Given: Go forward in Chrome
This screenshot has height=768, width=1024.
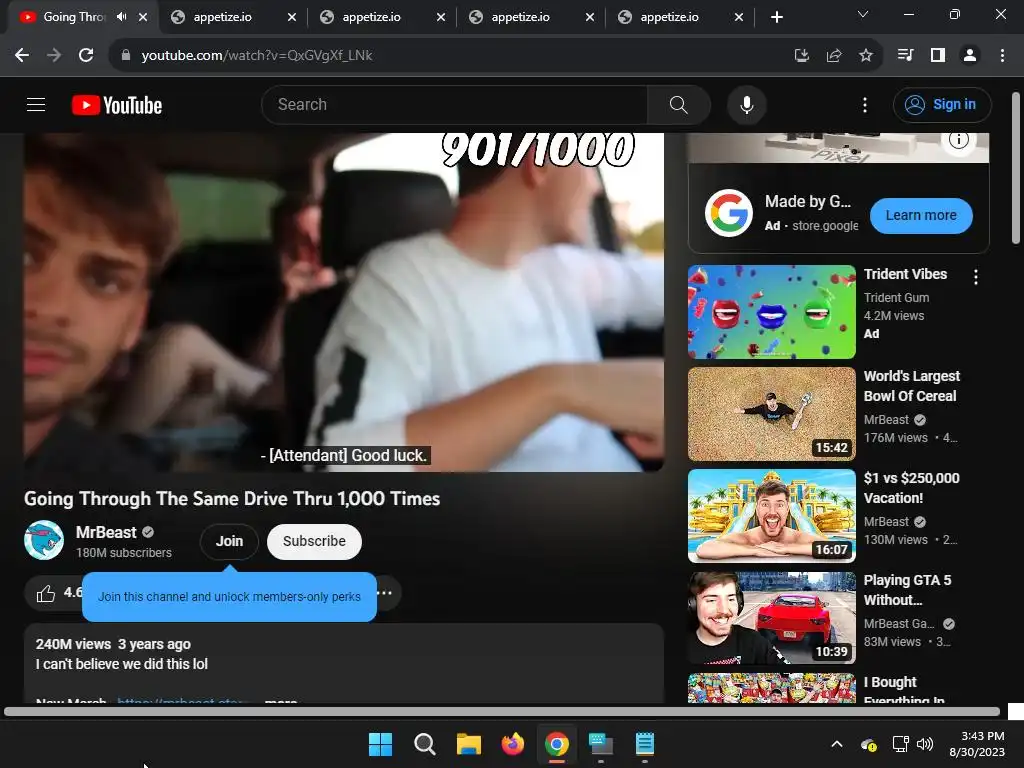Looking at the screenshot, I should click(54, 55).
